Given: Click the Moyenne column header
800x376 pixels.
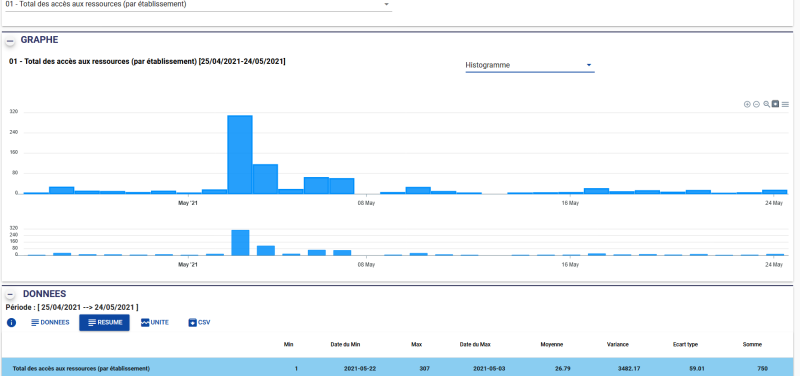Looking at the screenshot, I should (x=552, y=344).
